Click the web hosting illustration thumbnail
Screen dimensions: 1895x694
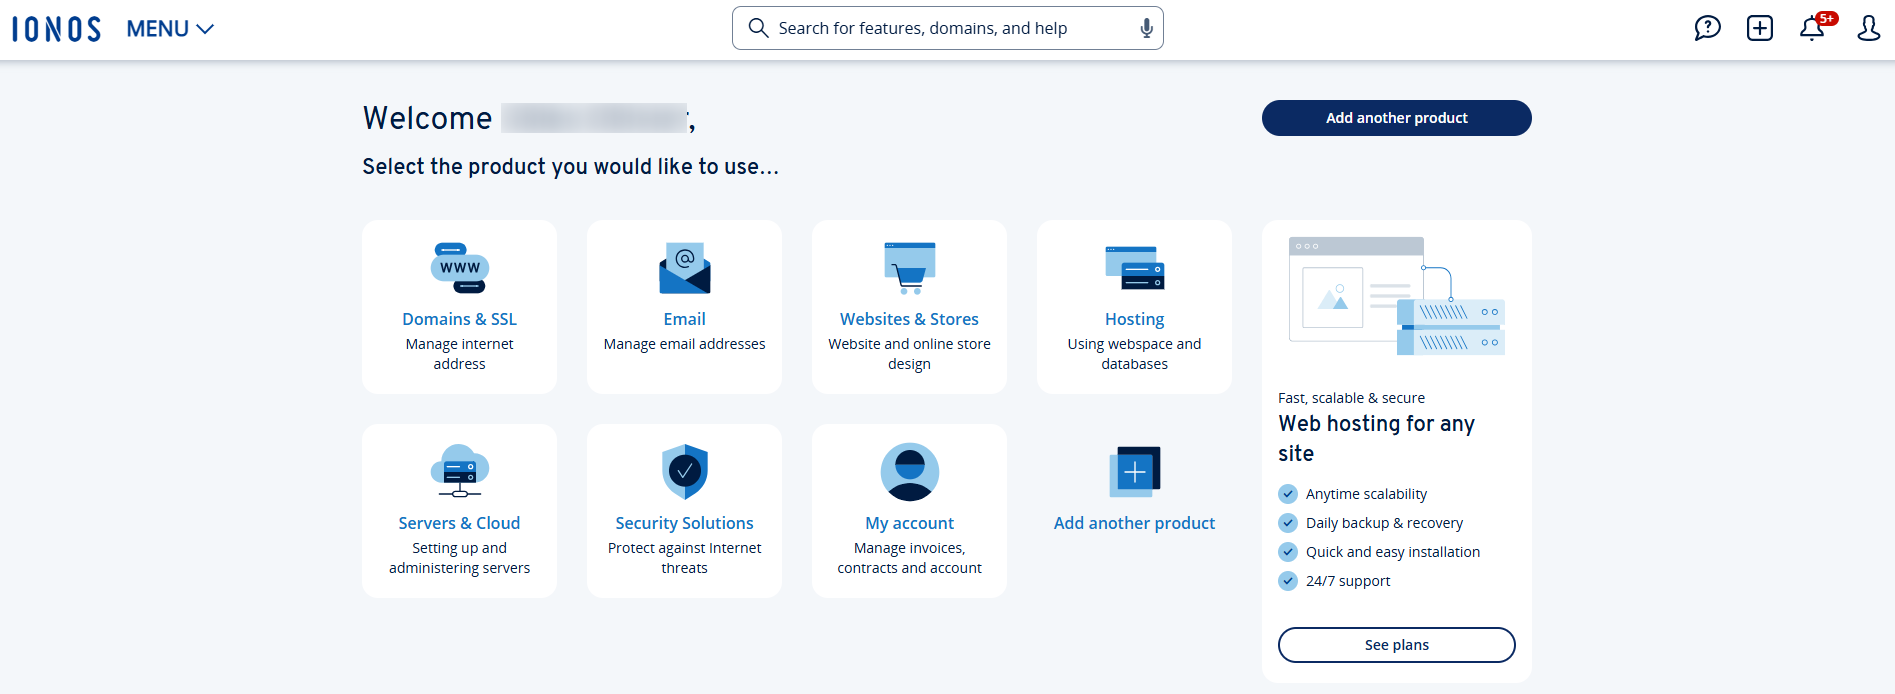pos(1396,297)
